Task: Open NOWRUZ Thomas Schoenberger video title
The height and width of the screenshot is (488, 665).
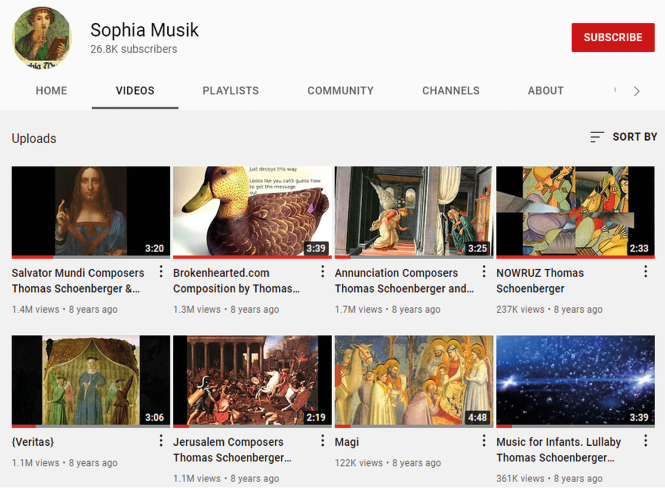Action: pyautogui.click(x=540, y=281)
